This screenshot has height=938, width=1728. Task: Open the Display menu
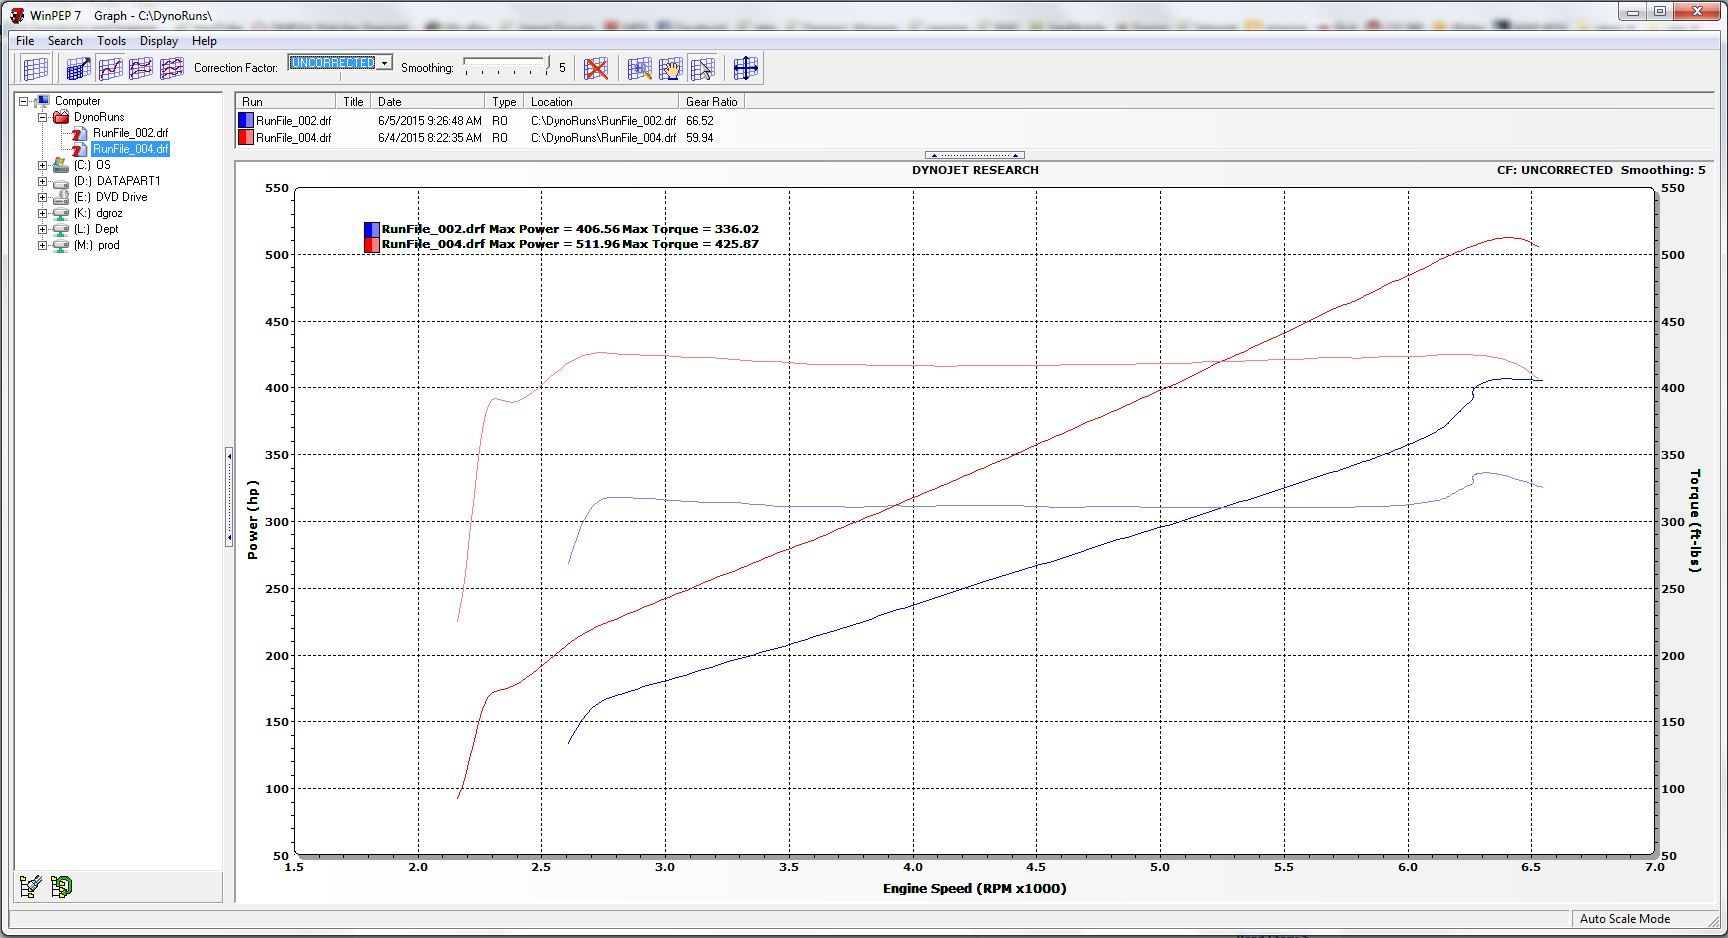point(159,41)
